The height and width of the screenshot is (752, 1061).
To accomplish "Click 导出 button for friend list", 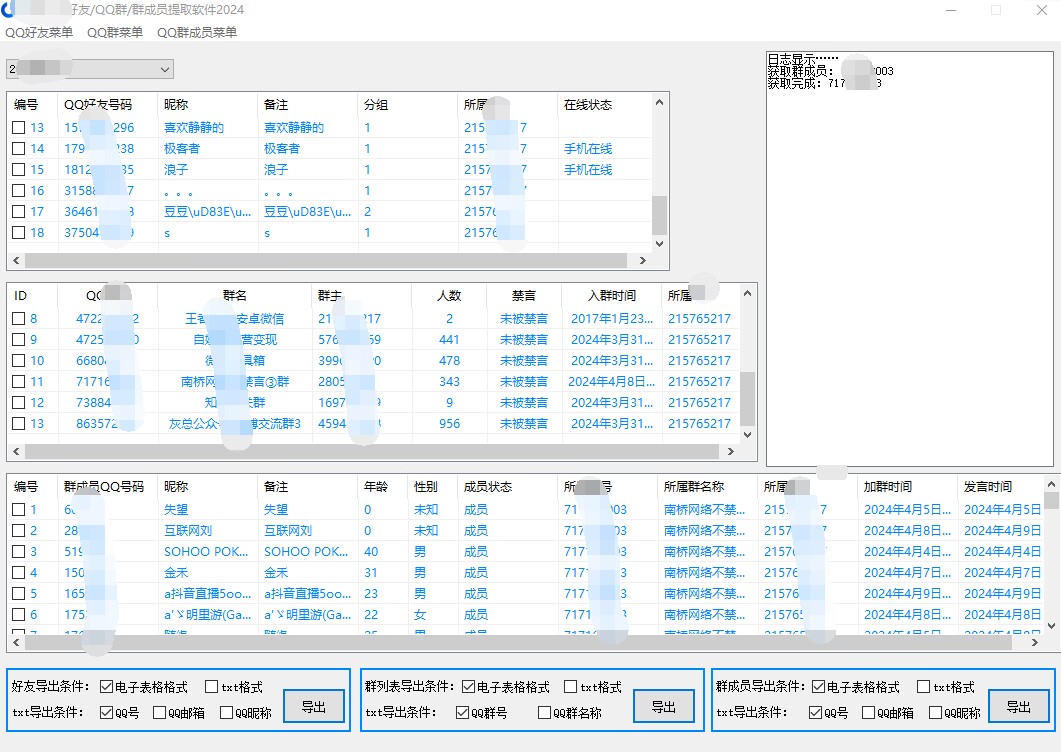I will click(x=313, y=707).
